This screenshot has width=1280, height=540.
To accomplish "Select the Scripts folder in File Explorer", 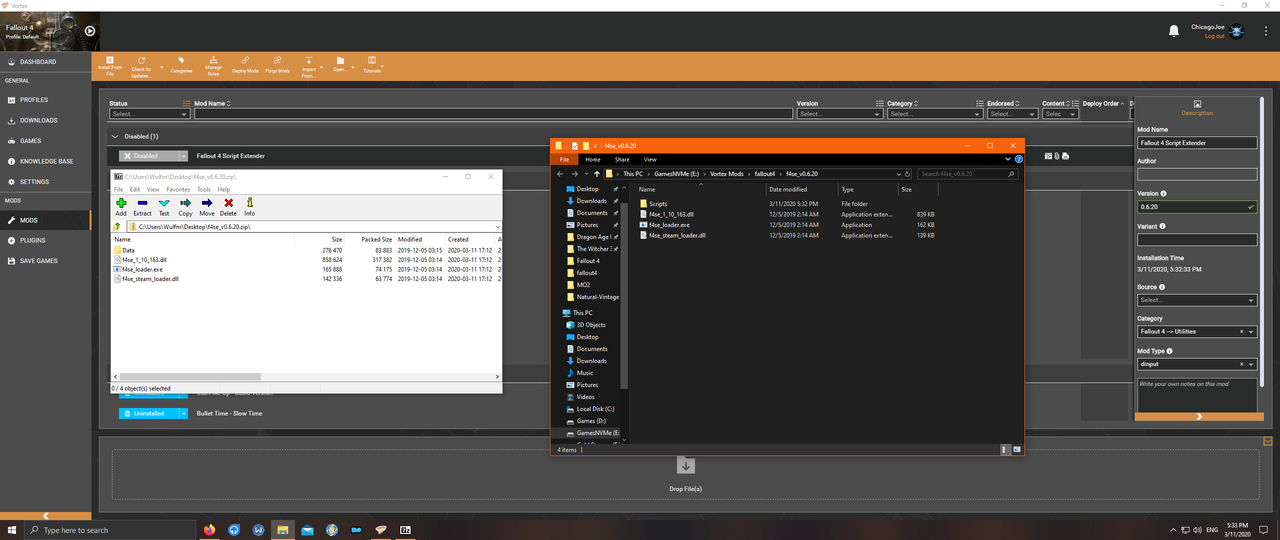I will pos(657,203).
